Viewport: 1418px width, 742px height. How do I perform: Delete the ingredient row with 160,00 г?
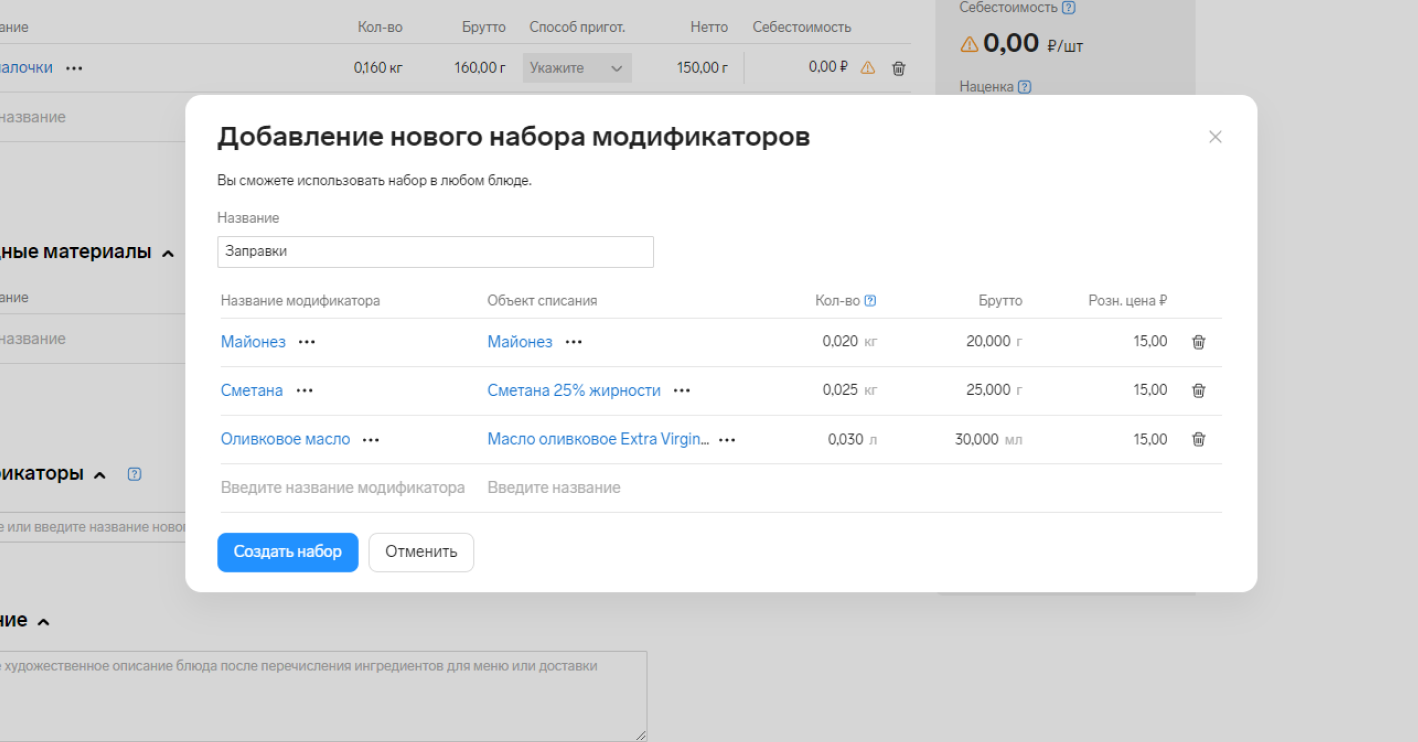[899, 68]
